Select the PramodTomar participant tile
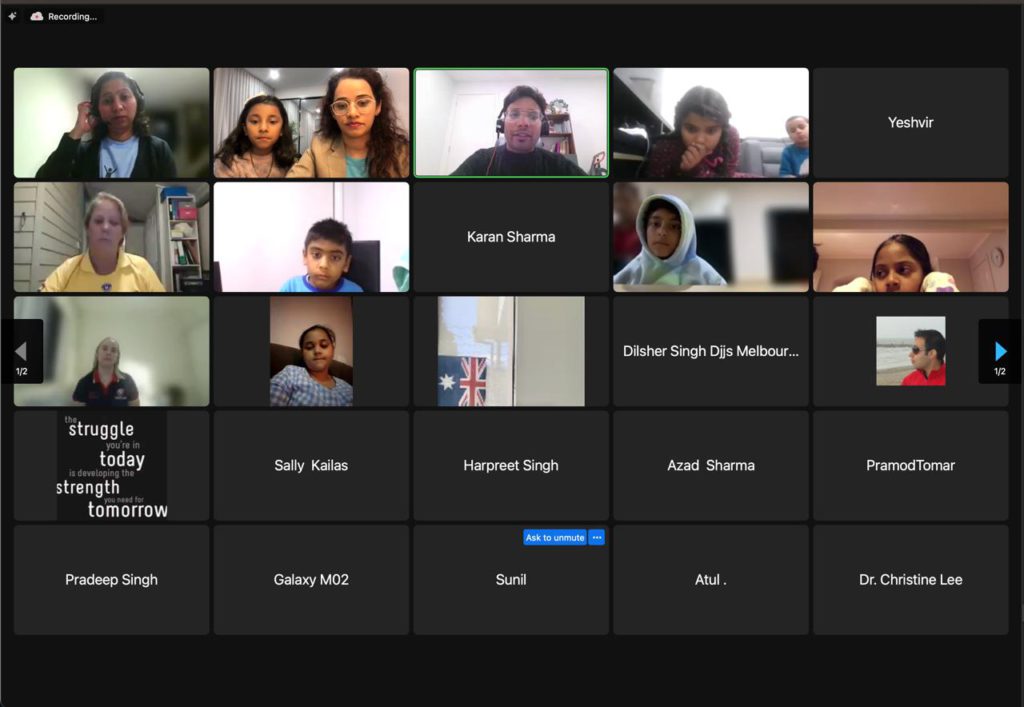This screenshot has height=707, width=1024. (910, 466)
